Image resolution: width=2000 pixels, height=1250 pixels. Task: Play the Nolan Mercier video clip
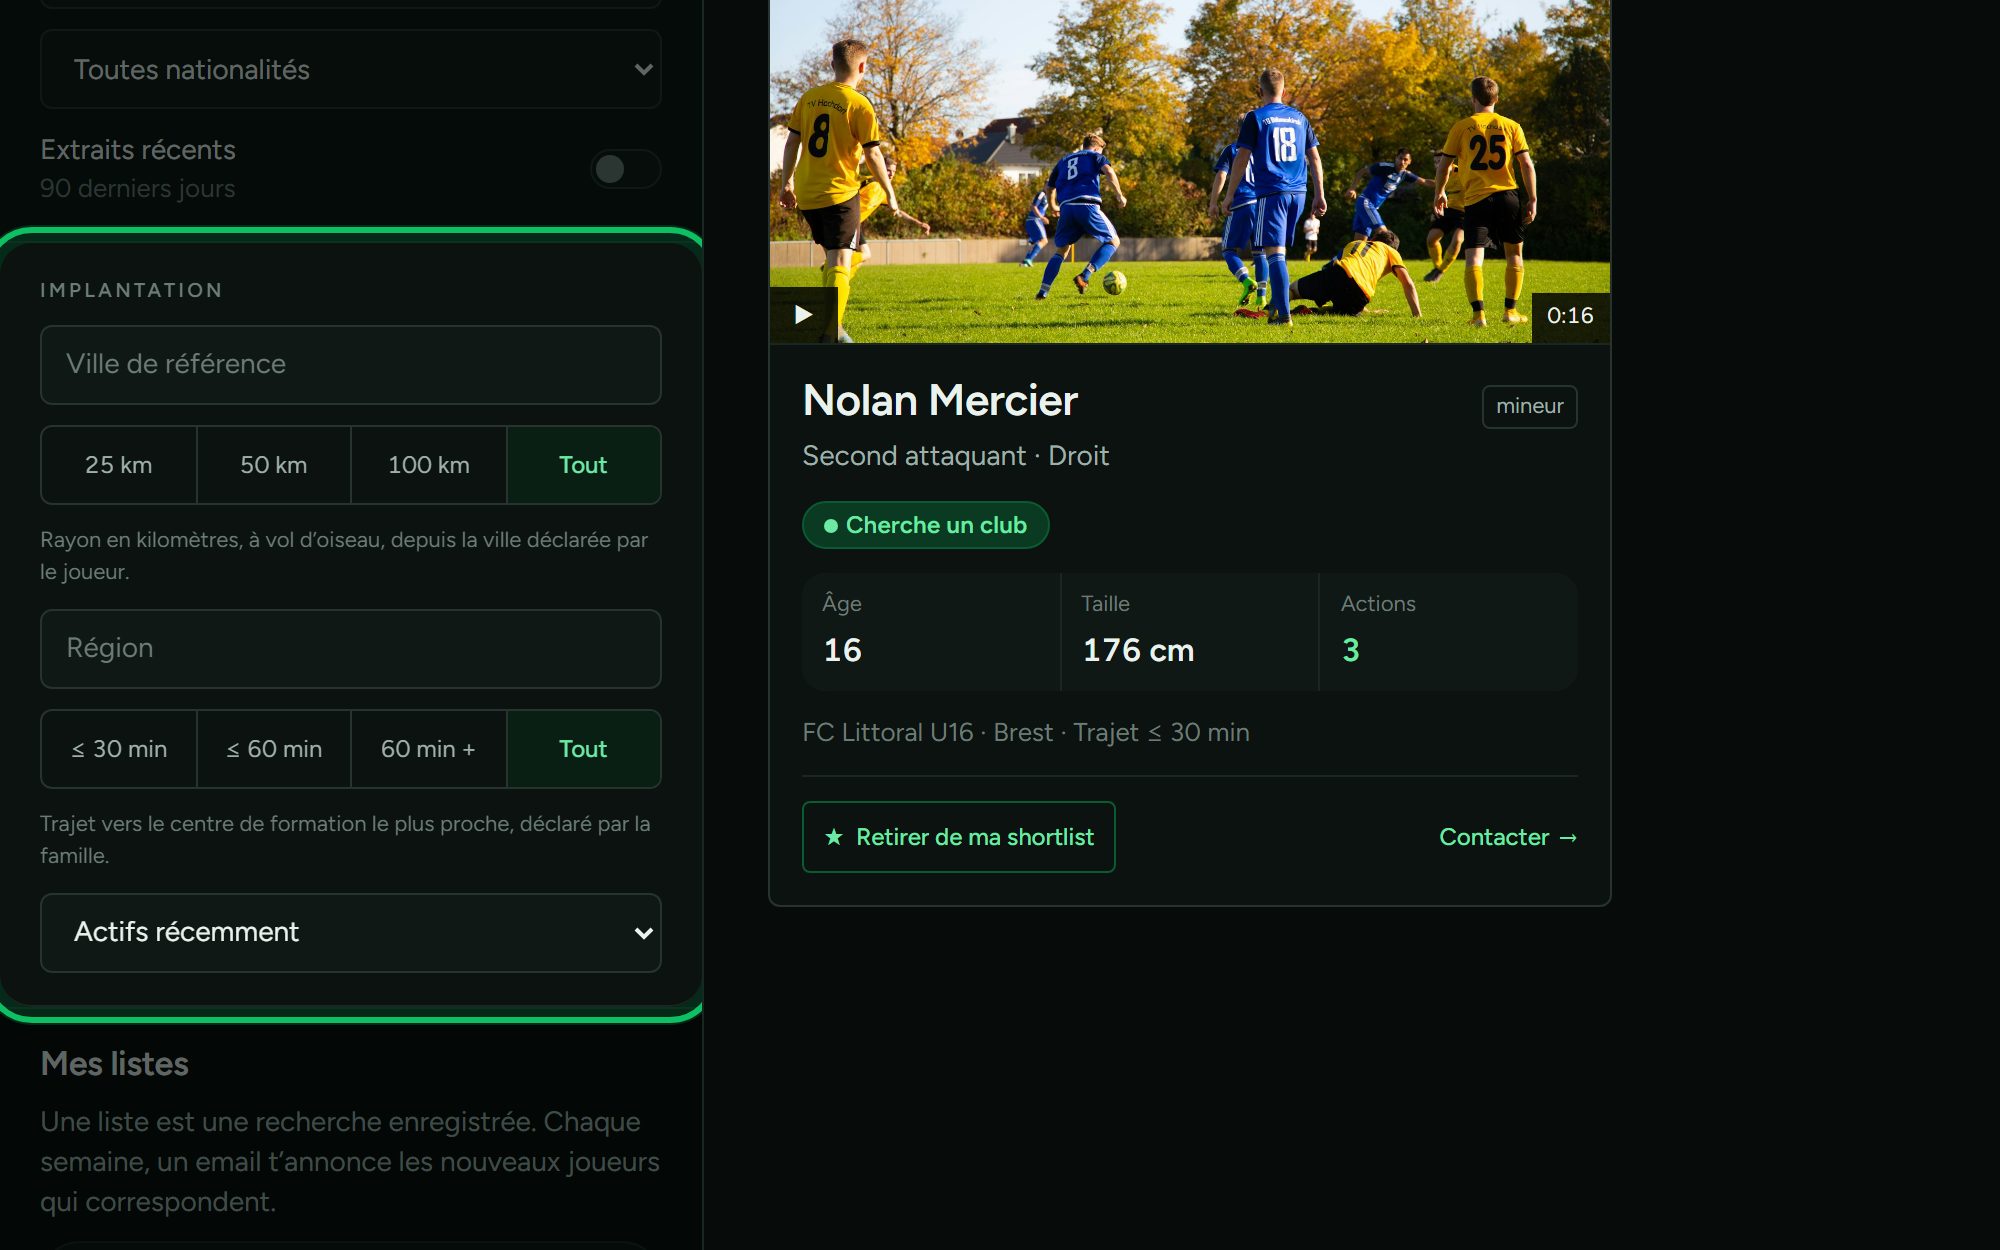pos(803,315)
